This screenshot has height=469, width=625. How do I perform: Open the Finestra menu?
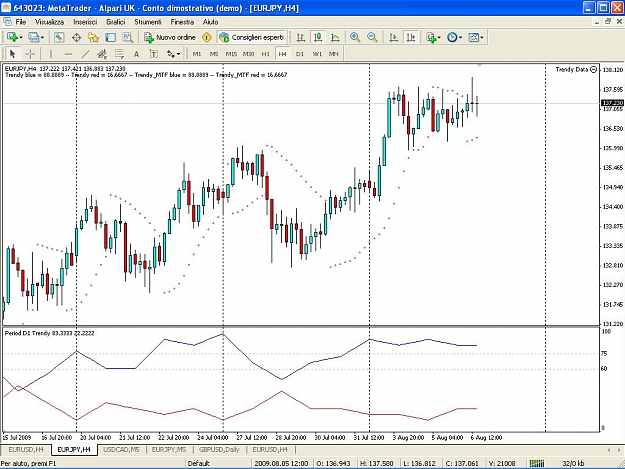pyautogui.click(x=182, y=22)
